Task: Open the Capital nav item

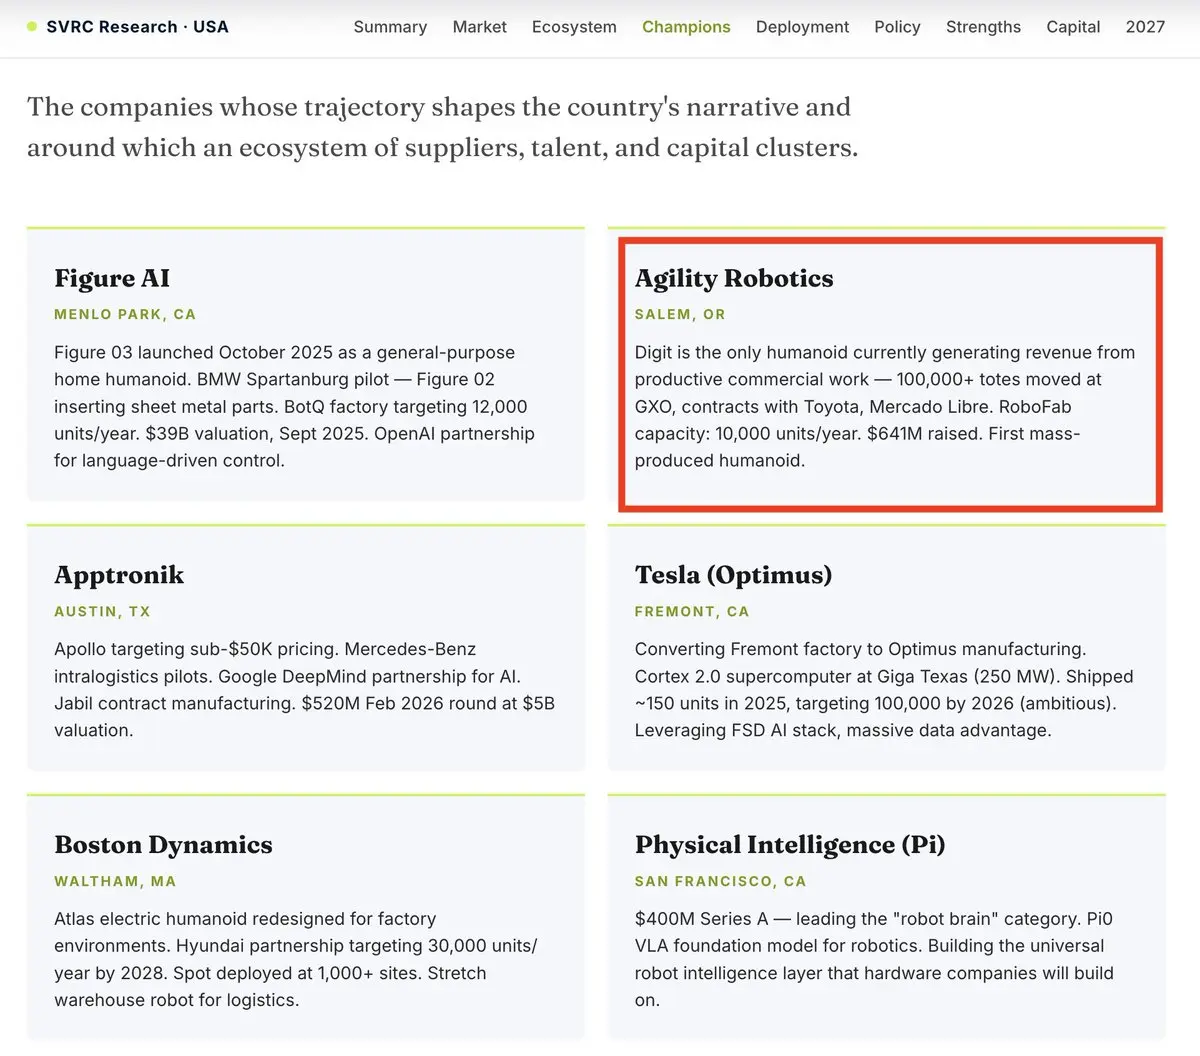Action: coord(1073,27)
